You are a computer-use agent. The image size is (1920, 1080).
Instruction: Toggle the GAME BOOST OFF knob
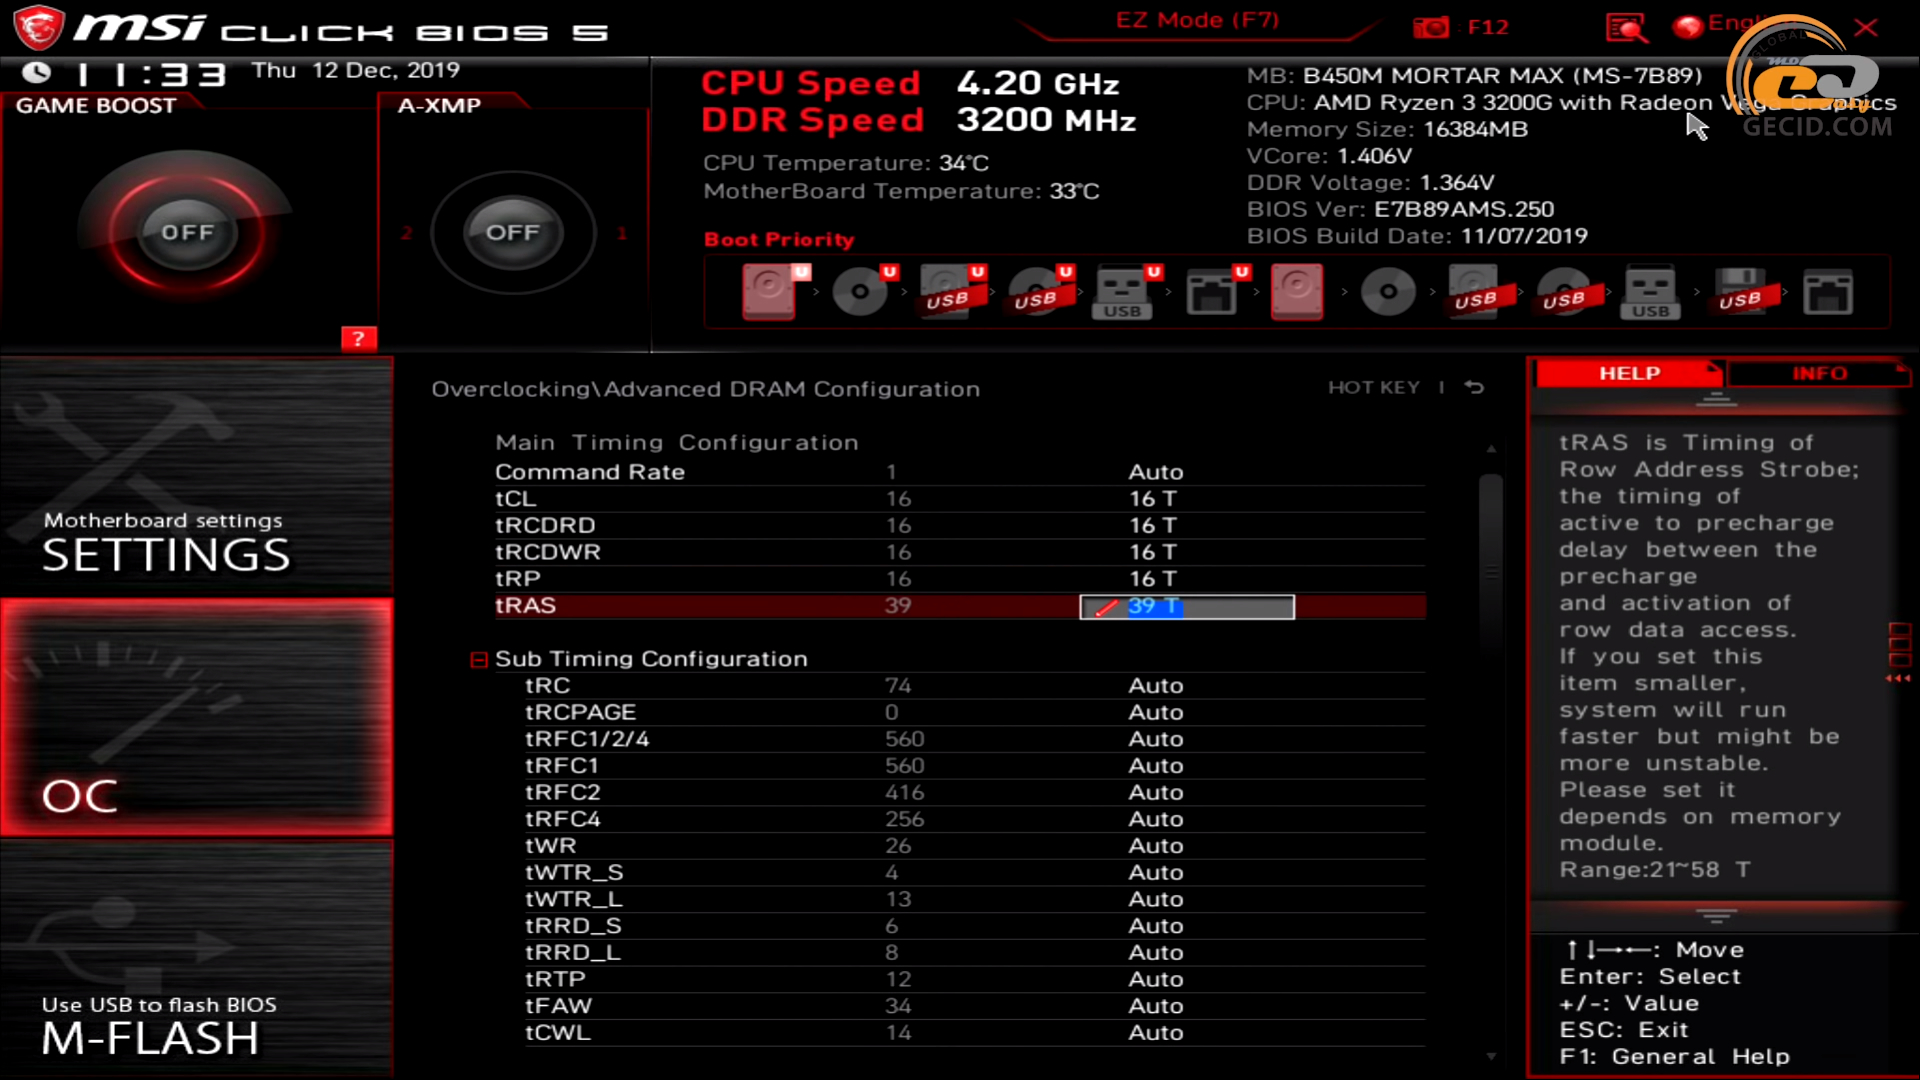pyautogui.click(x=187, y=232)
